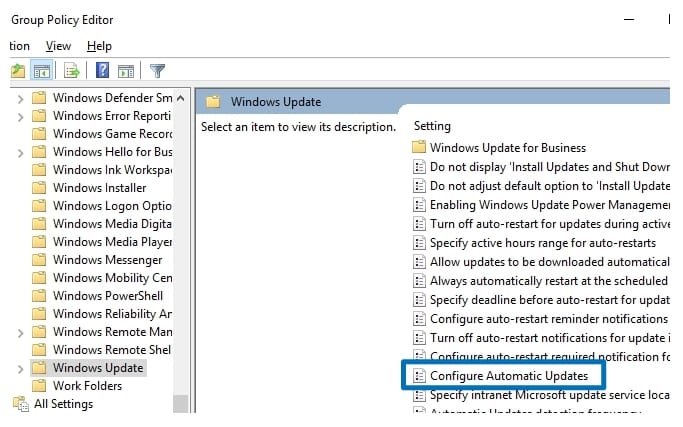The image size is (683, 427).
Task: Select the Windows Hello for Business folder
Action: point(102,152)
